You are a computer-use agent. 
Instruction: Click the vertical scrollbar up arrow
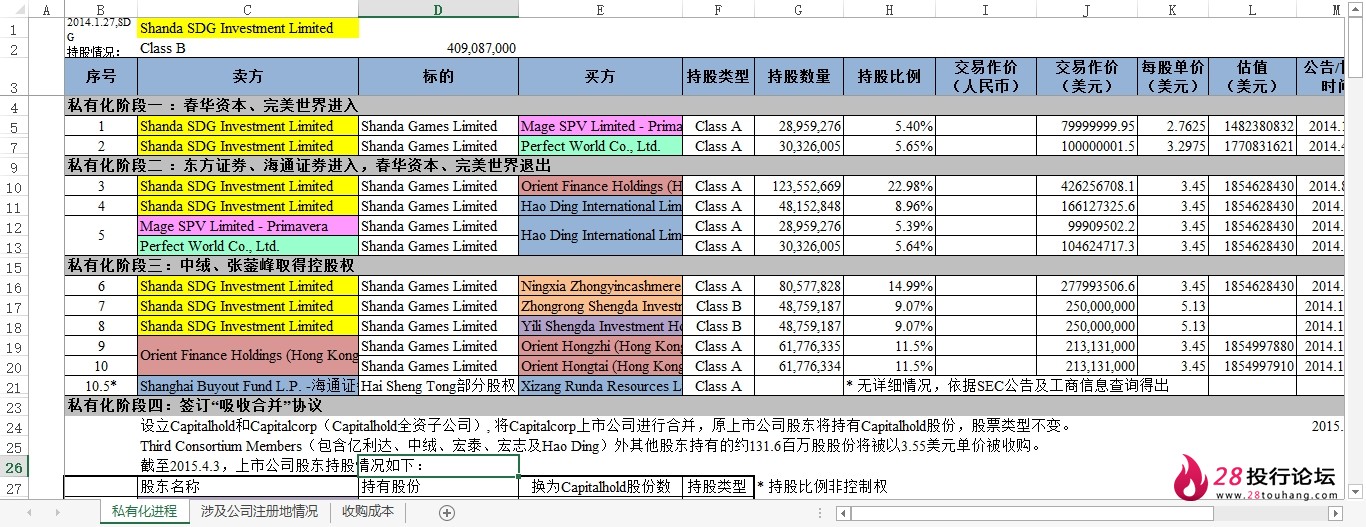(x=1357, y=9)
